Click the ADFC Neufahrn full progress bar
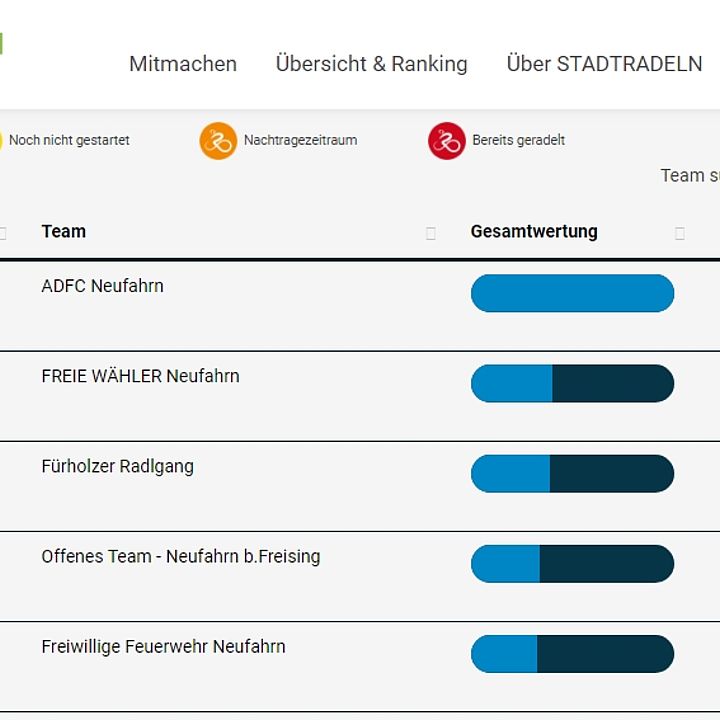 pyautogui.click(x=573, y=293)
